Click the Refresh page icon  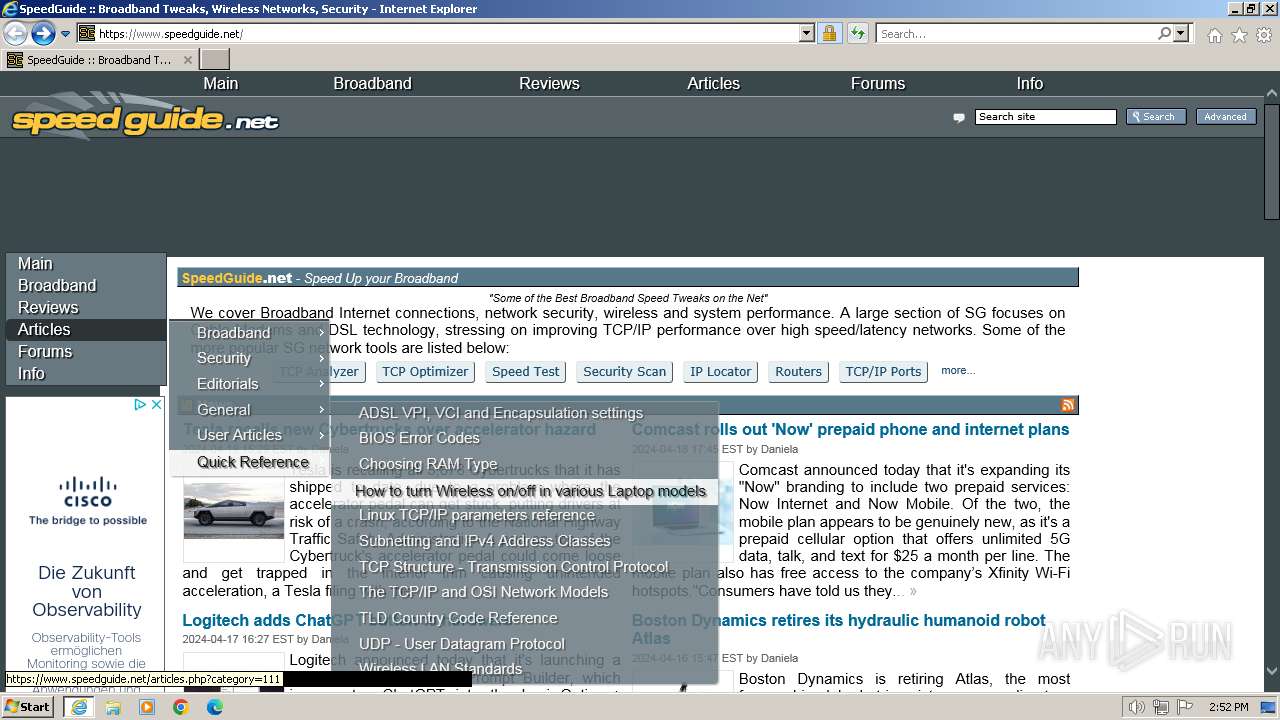tap(857, 33)
